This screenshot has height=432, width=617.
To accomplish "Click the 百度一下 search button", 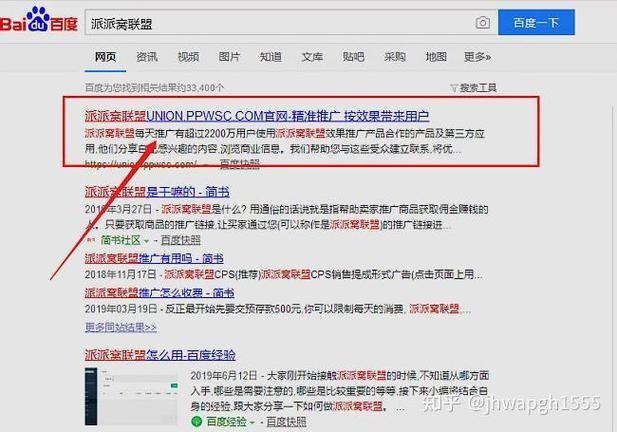I will click(x=536, y=22).
